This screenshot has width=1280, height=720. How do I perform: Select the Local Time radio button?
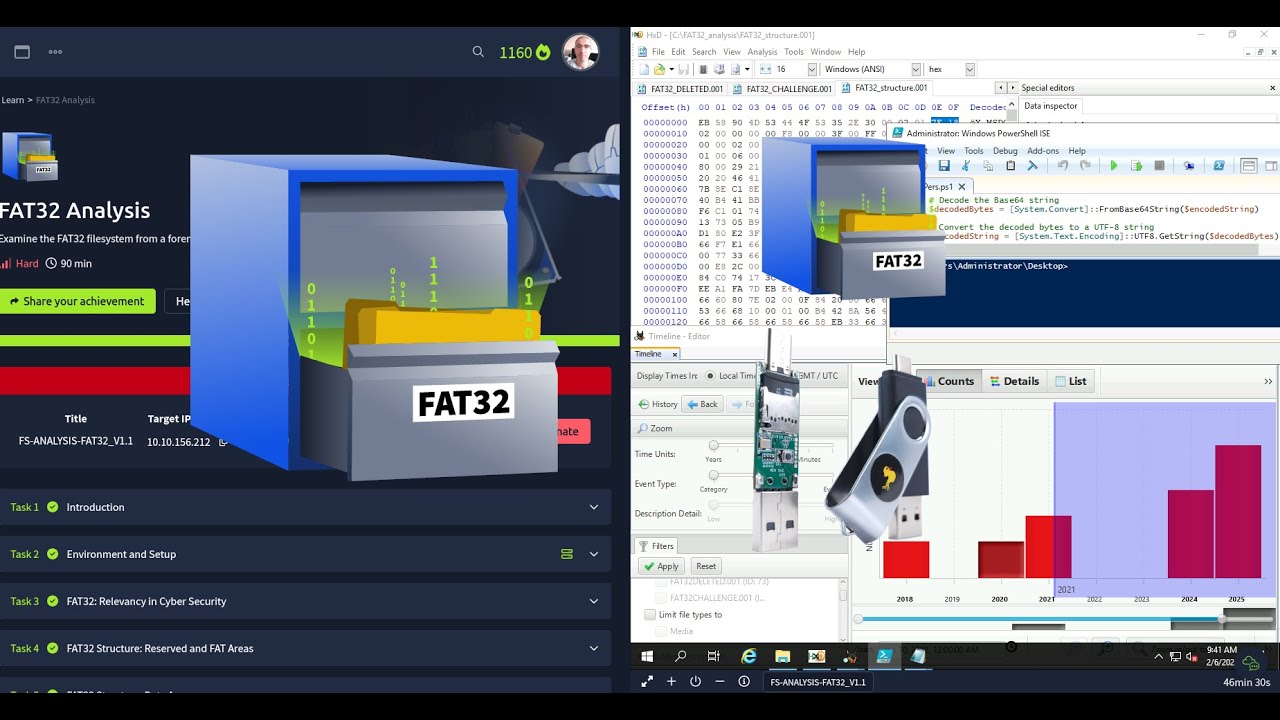(710, 376)
